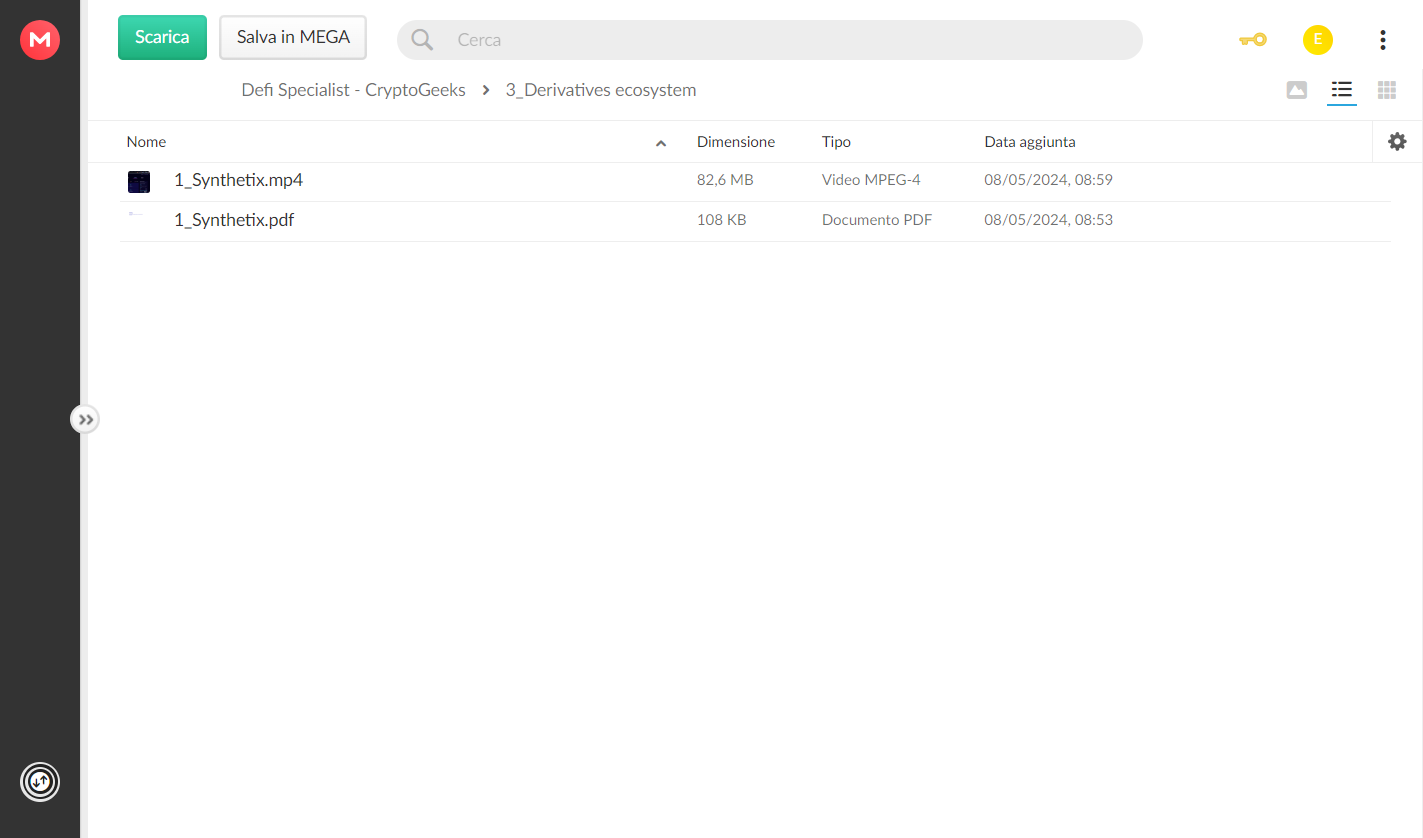
Task: Toggle sort direction arrow on Nome column
Action: click(660, 144)
